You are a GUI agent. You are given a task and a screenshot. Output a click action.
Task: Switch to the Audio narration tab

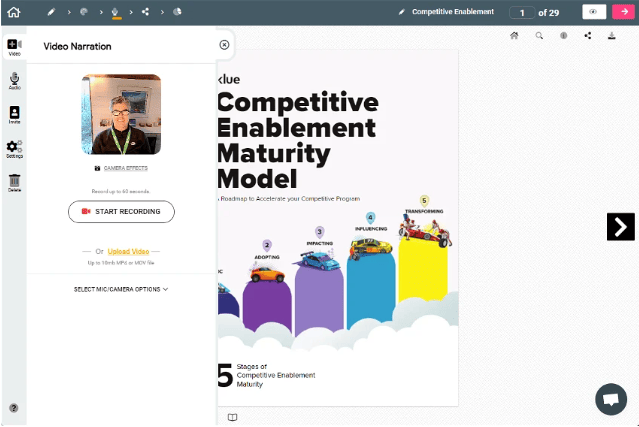pyautogui.click(x=14, y=80)
